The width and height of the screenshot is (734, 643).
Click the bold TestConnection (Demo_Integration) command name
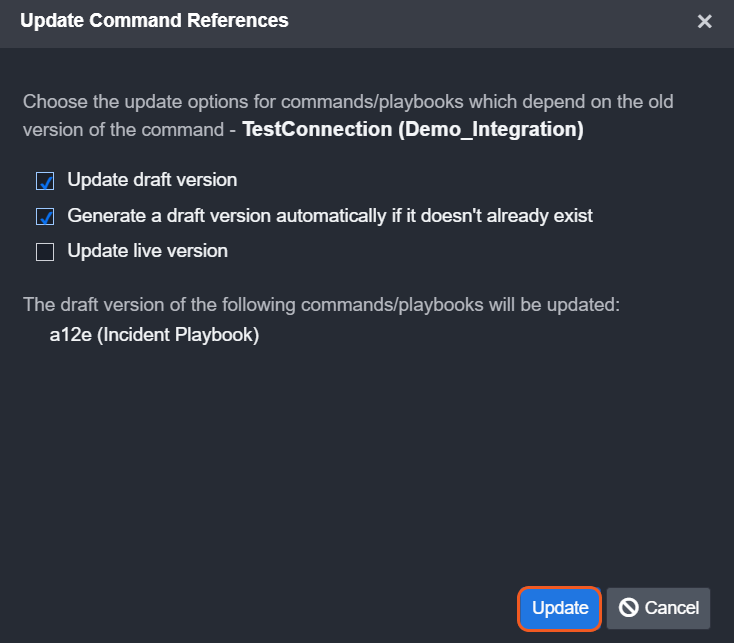[413, 129]
